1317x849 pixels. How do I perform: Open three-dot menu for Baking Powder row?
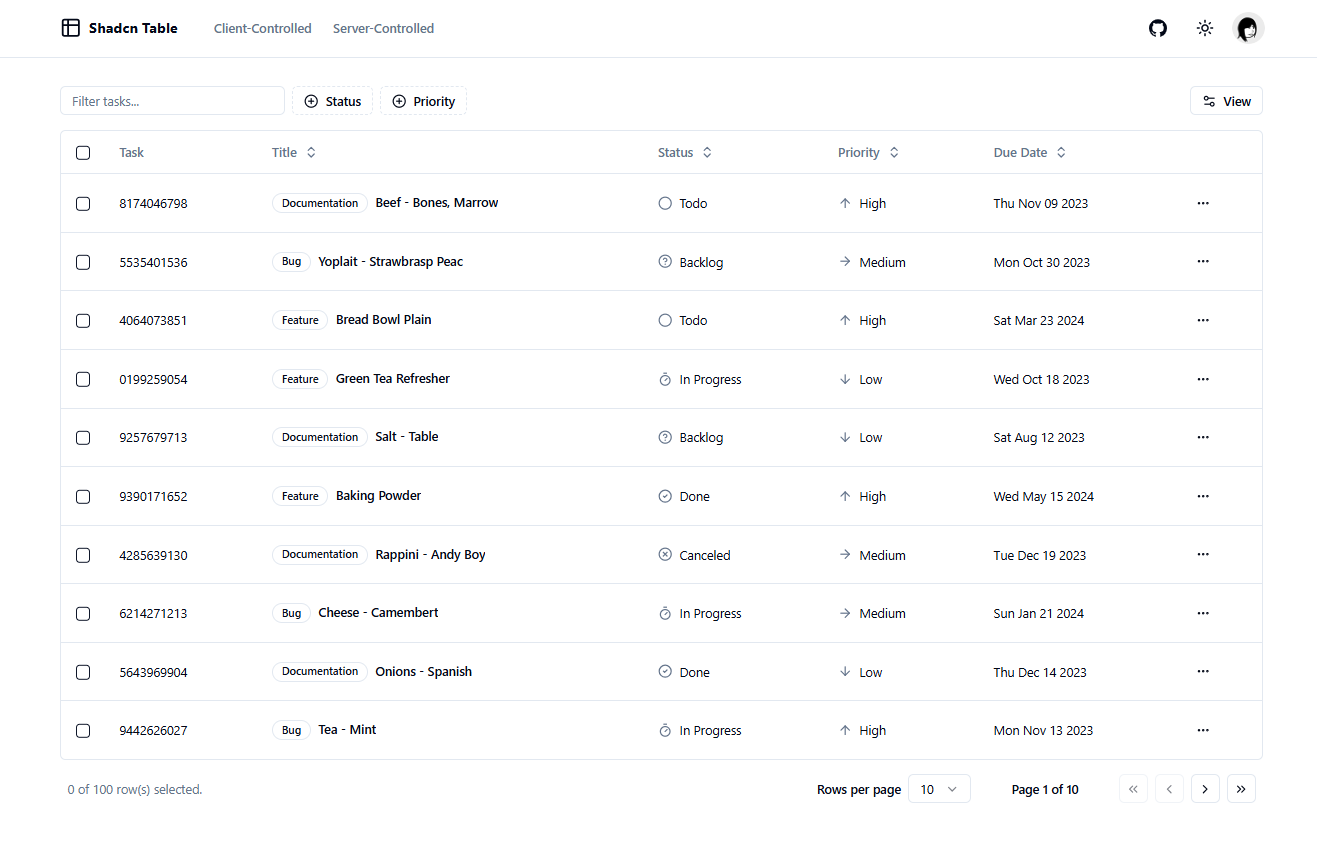(x=1203, y=496)
